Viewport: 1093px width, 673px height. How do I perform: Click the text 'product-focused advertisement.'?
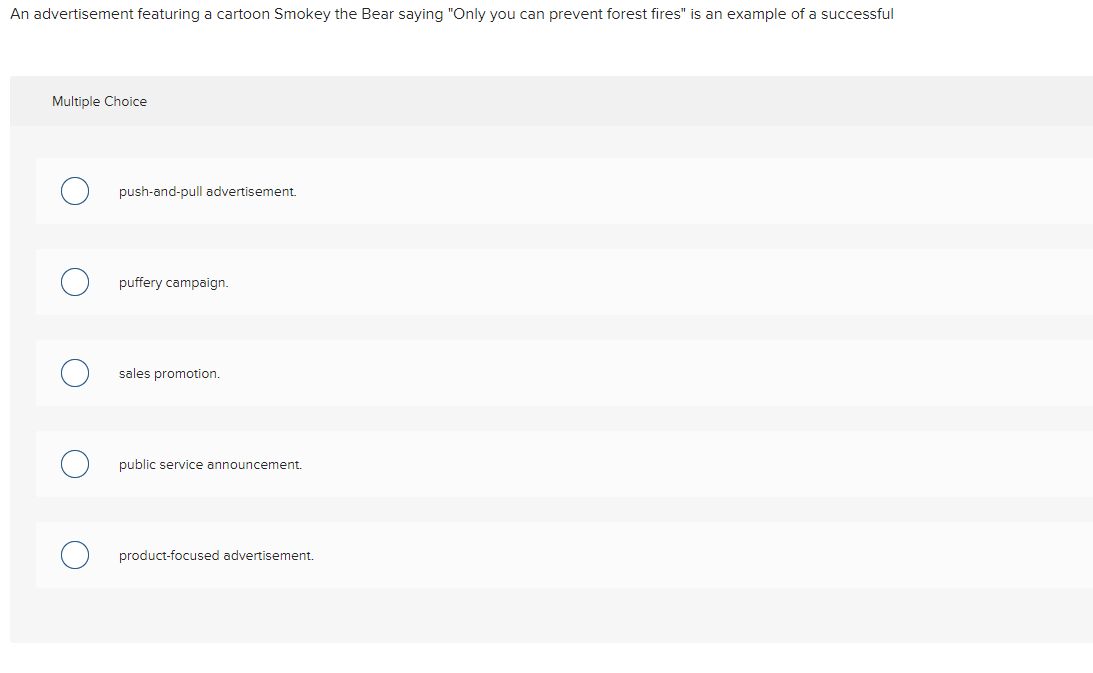(216, 555)
